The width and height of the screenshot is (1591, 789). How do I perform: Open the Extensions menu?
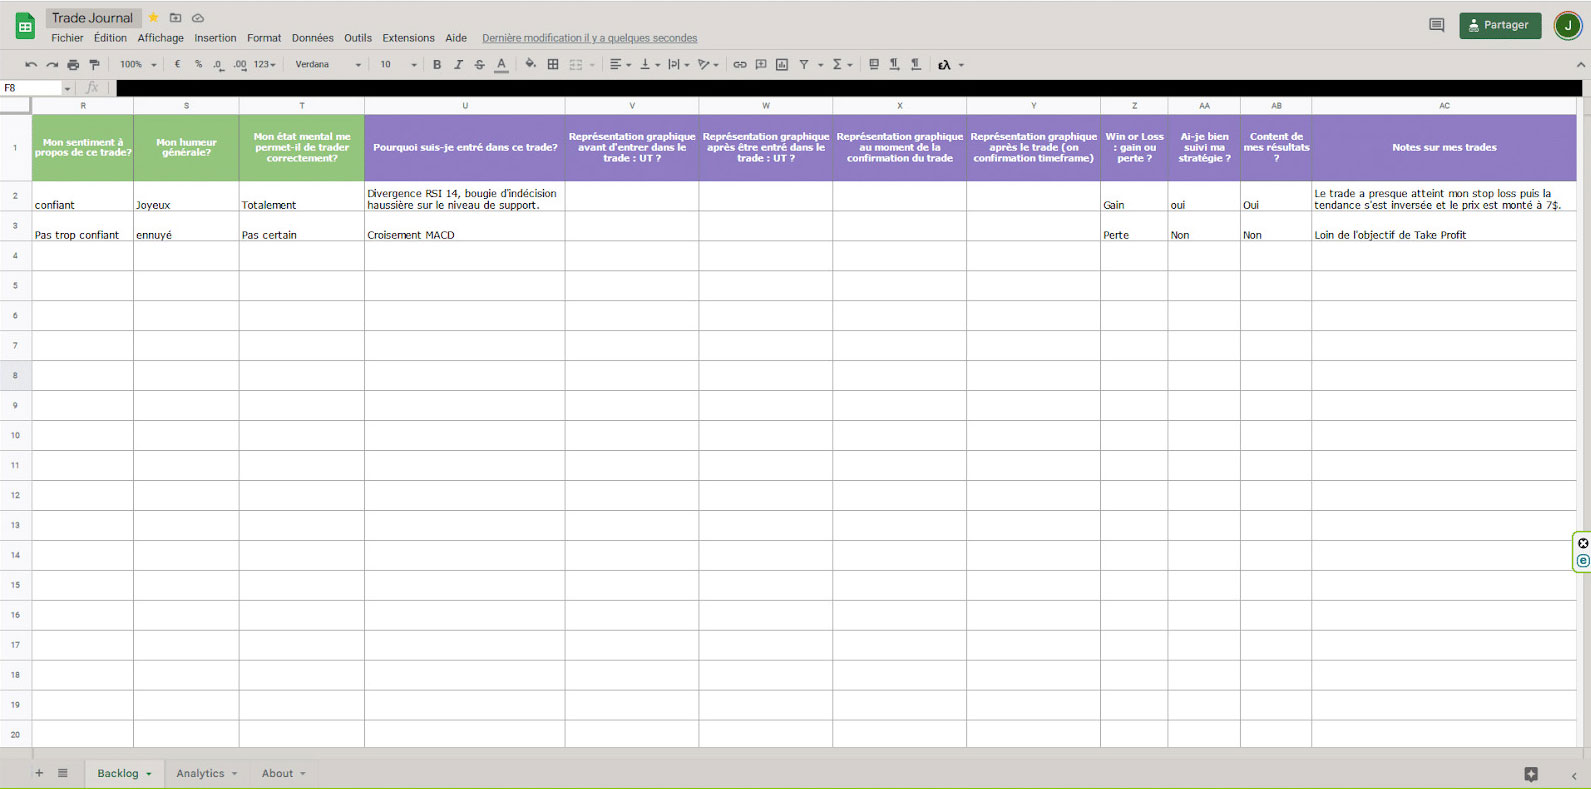(x=408, y=38)
